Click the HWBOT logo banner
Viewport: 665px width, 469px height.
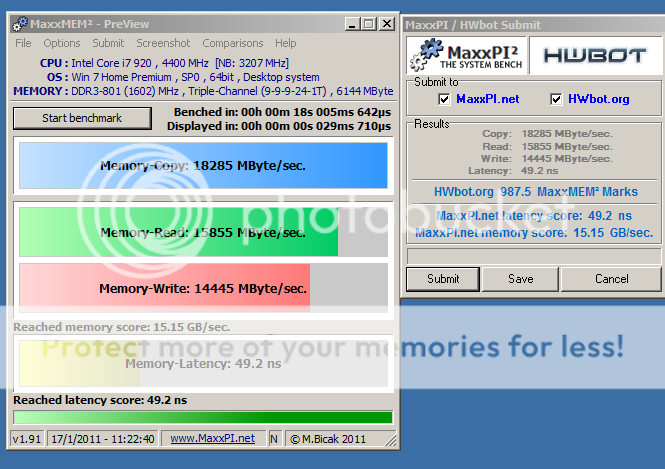click(x=593, y=56)
